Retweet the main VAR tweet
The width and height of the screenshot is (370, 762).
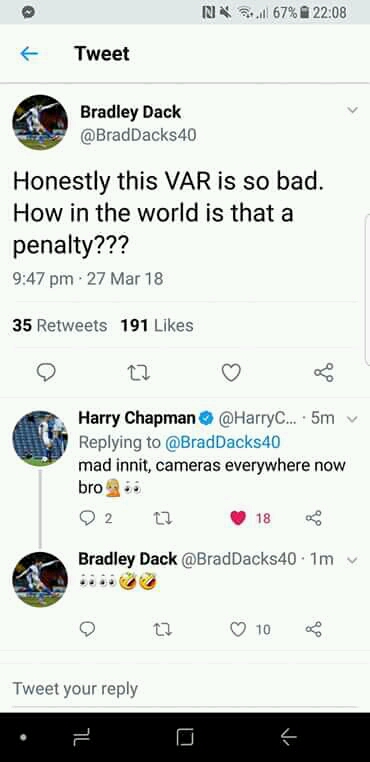[139, 373]
